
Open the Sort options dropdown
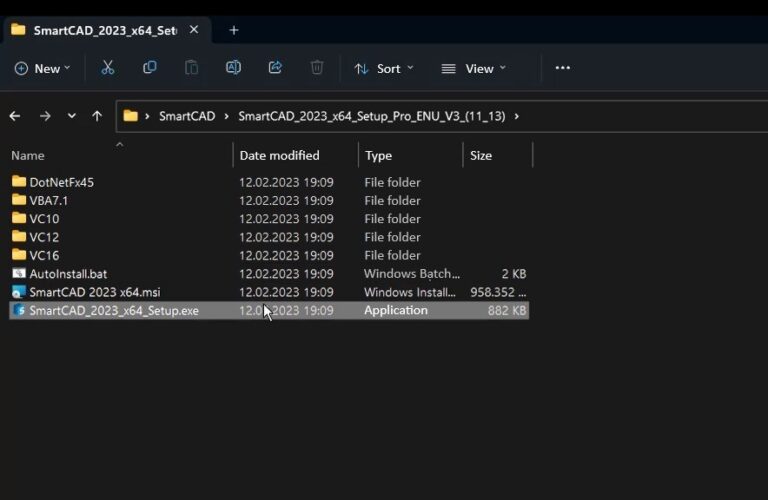click(385, 68)
